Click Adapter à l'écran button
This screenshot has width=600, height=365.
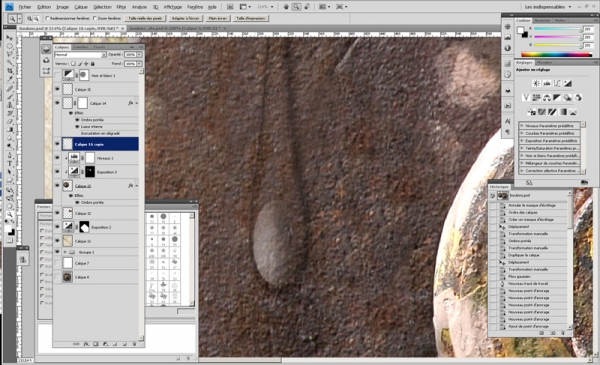tap(185, 18)
